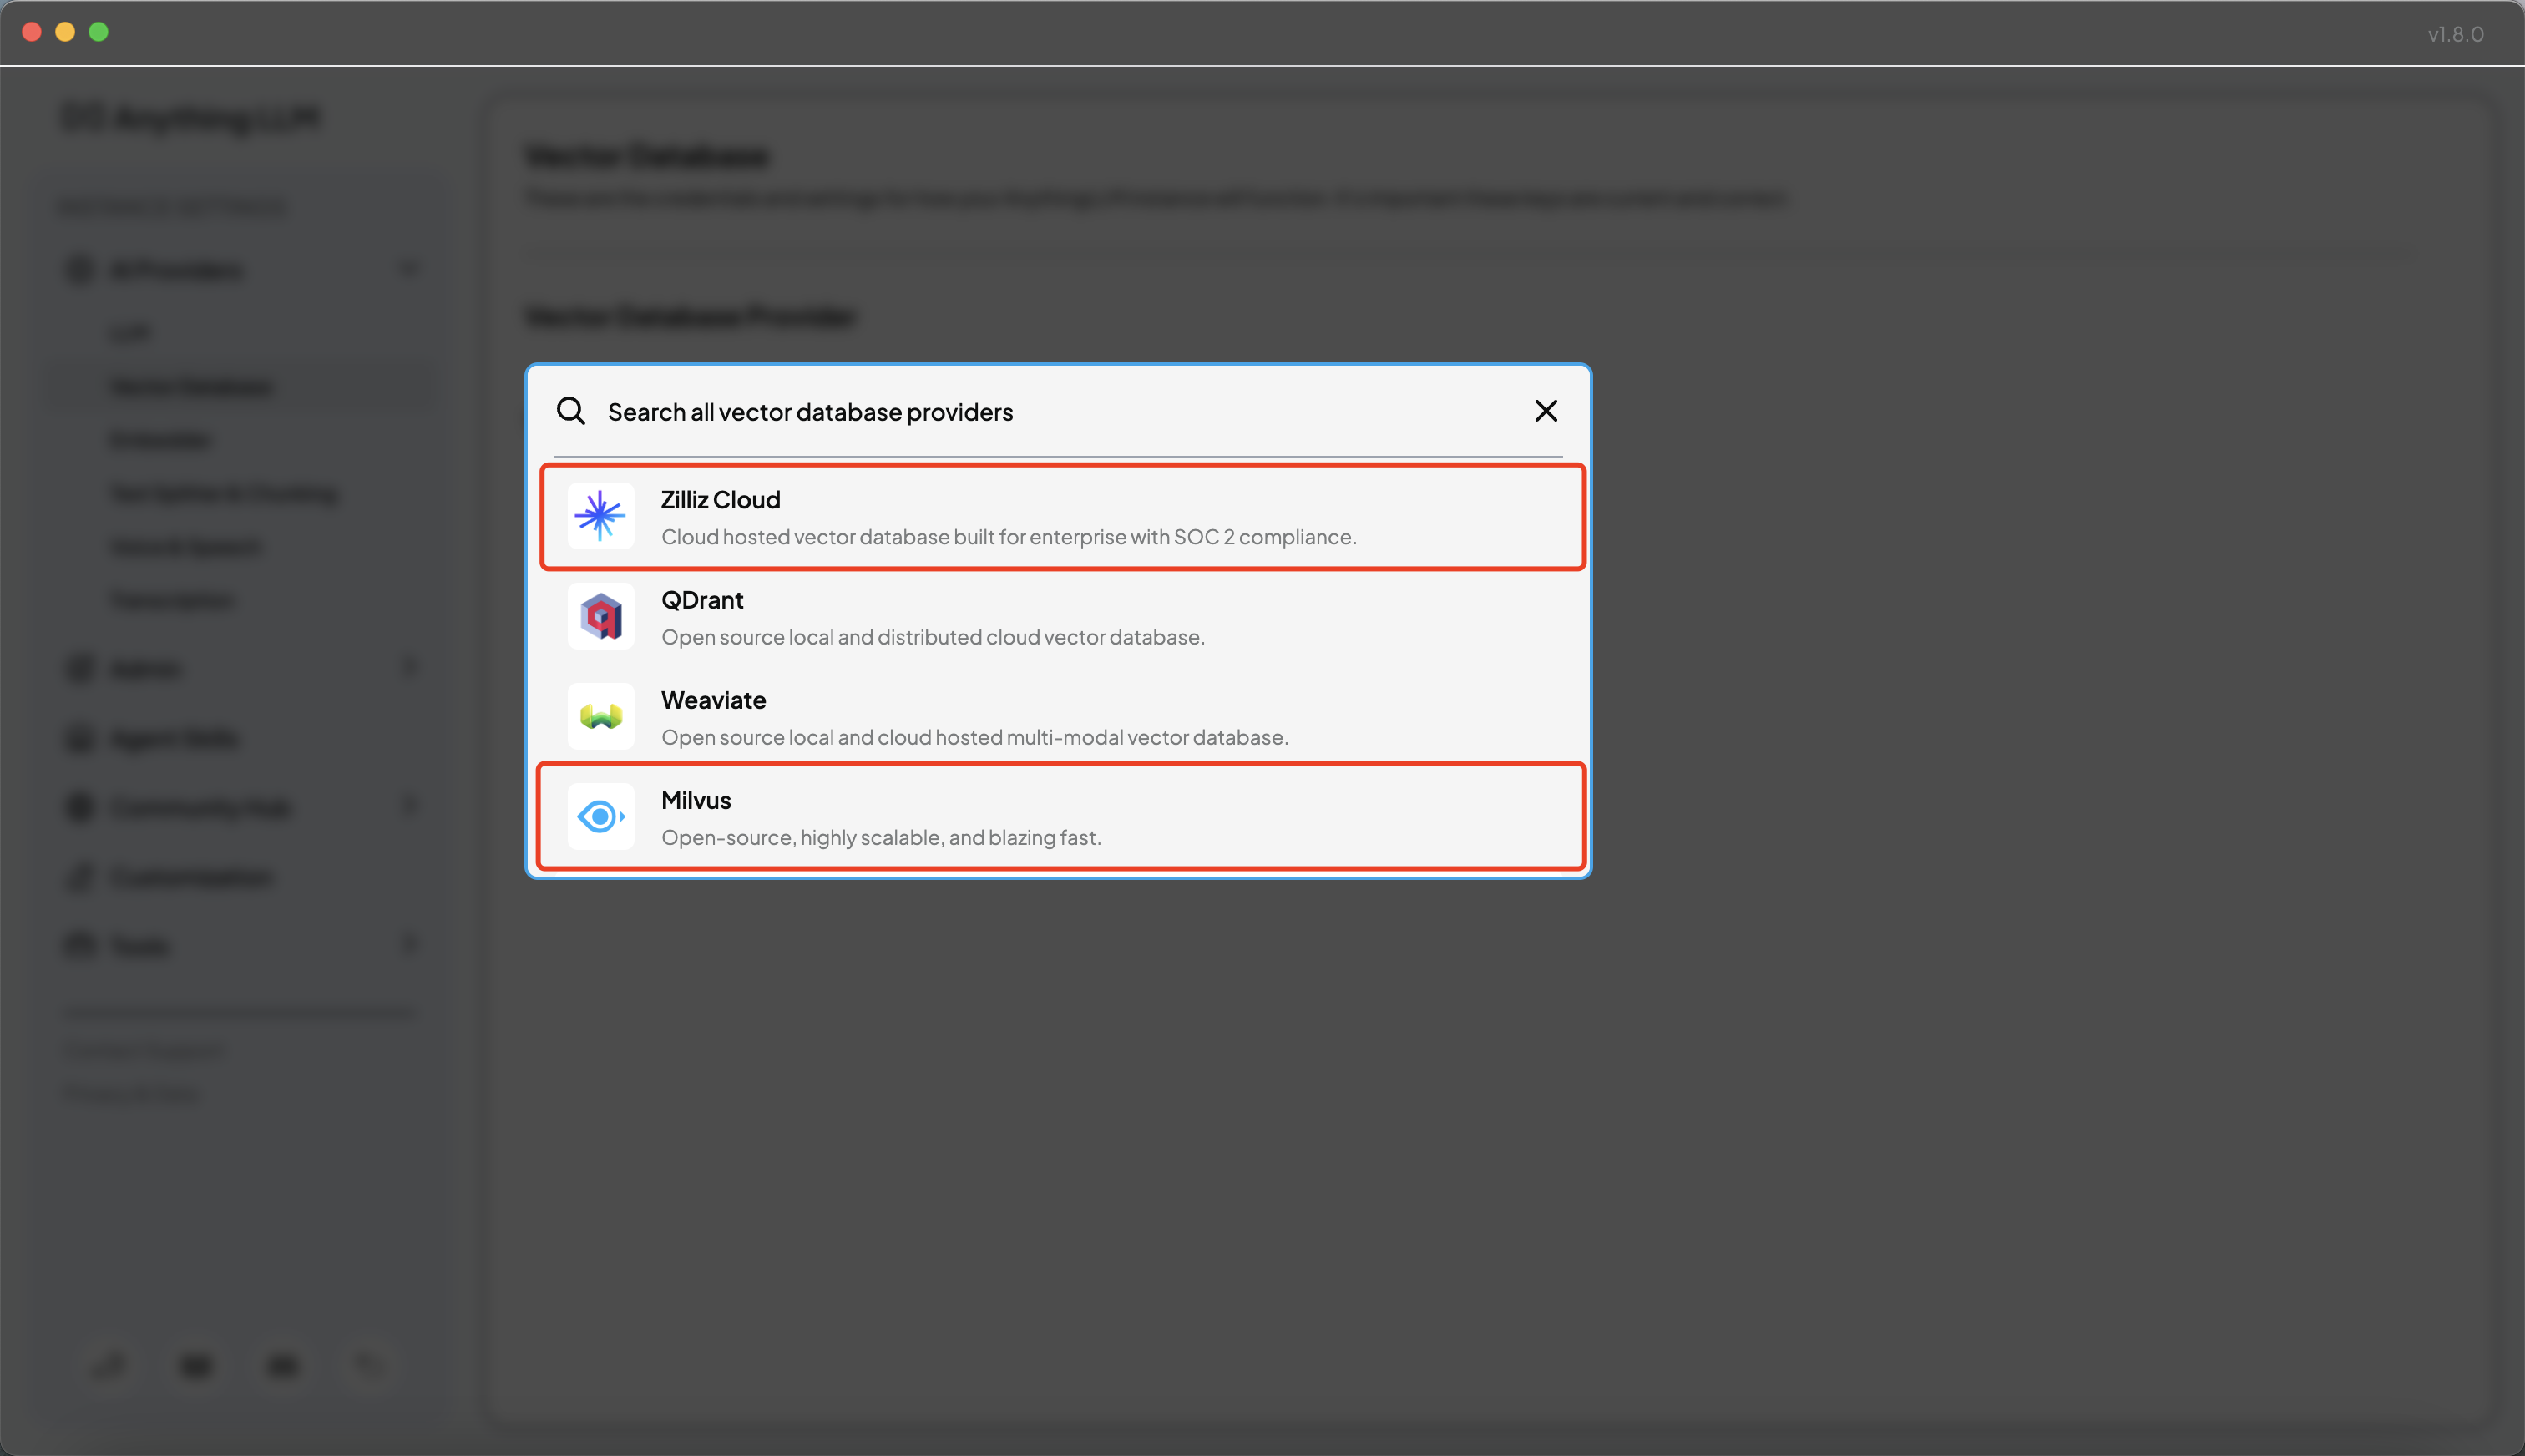Click the Milvus eye logo icon
The image size is (2525, 1456).
pyautogui.click(x=600, y=816)
